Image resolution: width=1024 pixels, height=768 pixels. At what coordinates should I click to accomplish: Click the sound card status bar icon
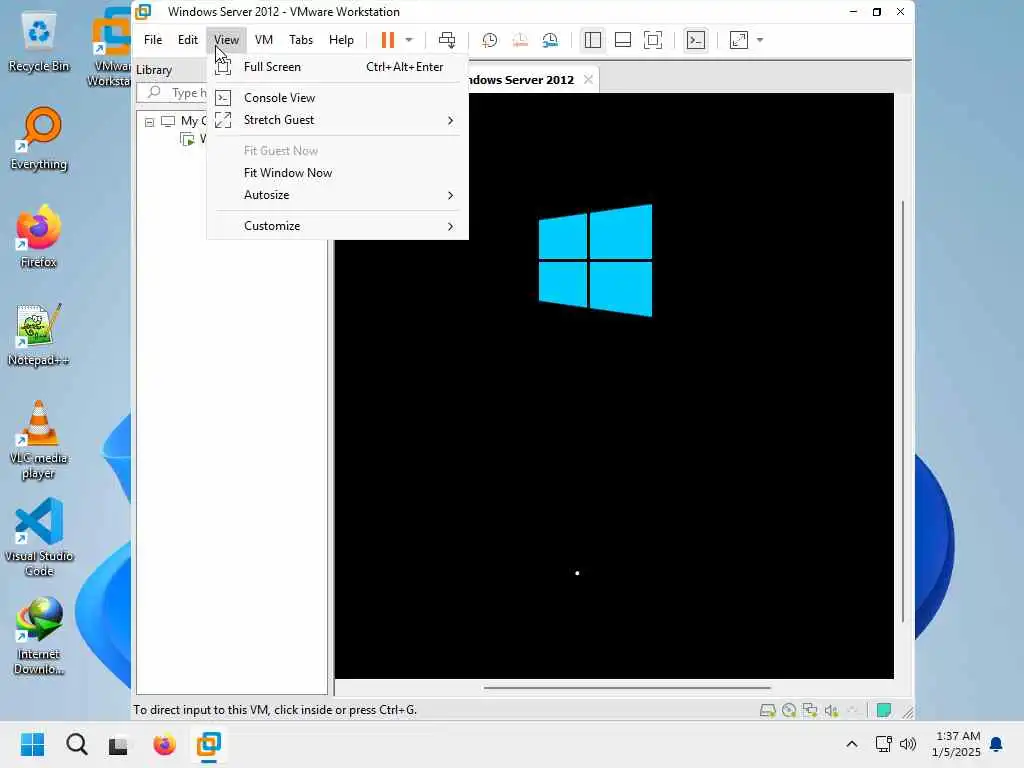(831, 711)
